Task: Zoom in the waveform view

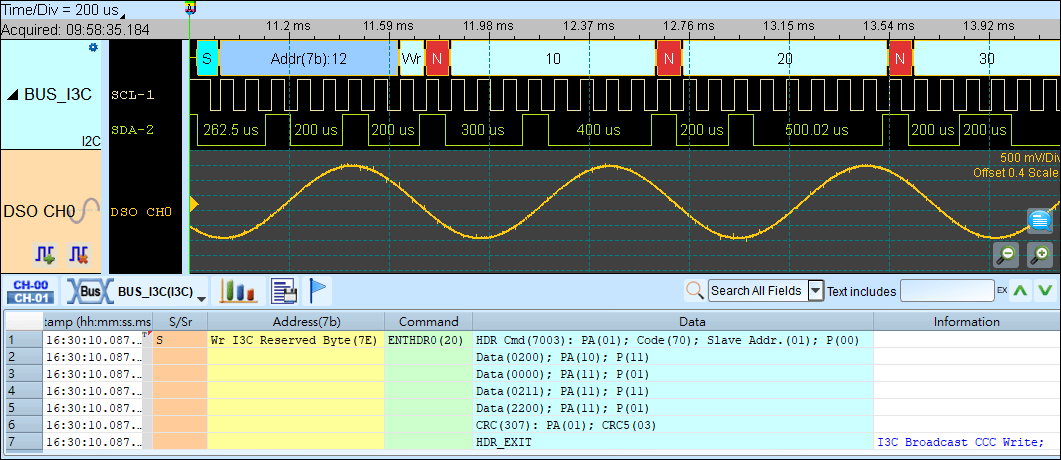Action: pos(1040,255)
